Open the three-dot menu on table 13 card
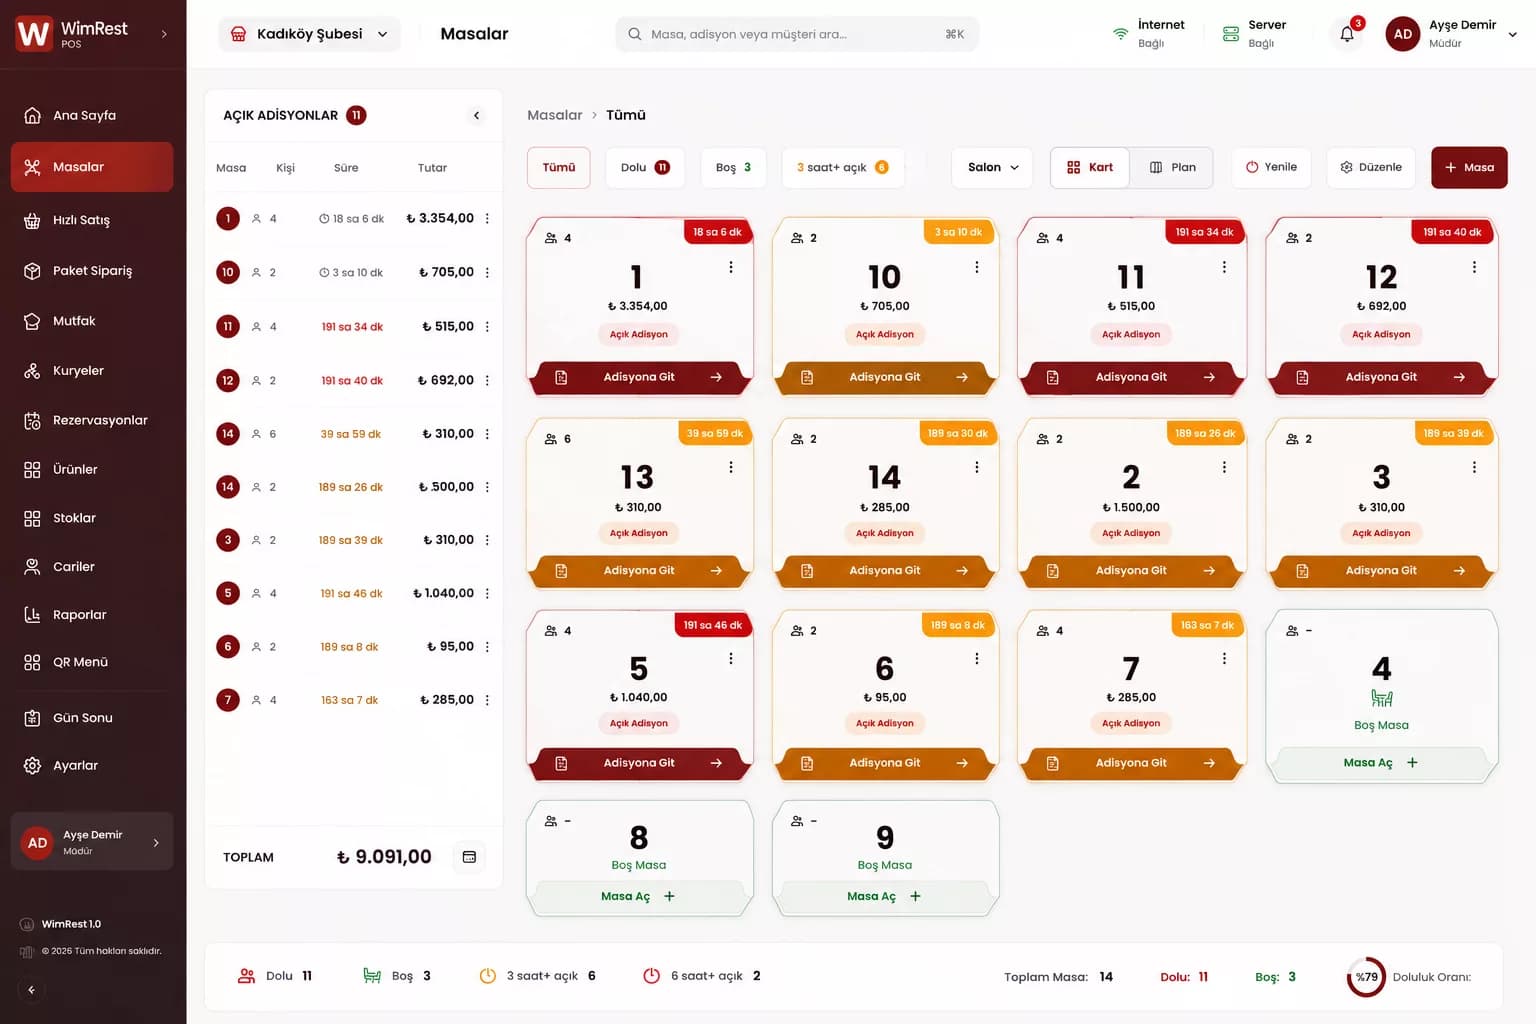This screenshot has width=1536, height=1024. point(731,467)
